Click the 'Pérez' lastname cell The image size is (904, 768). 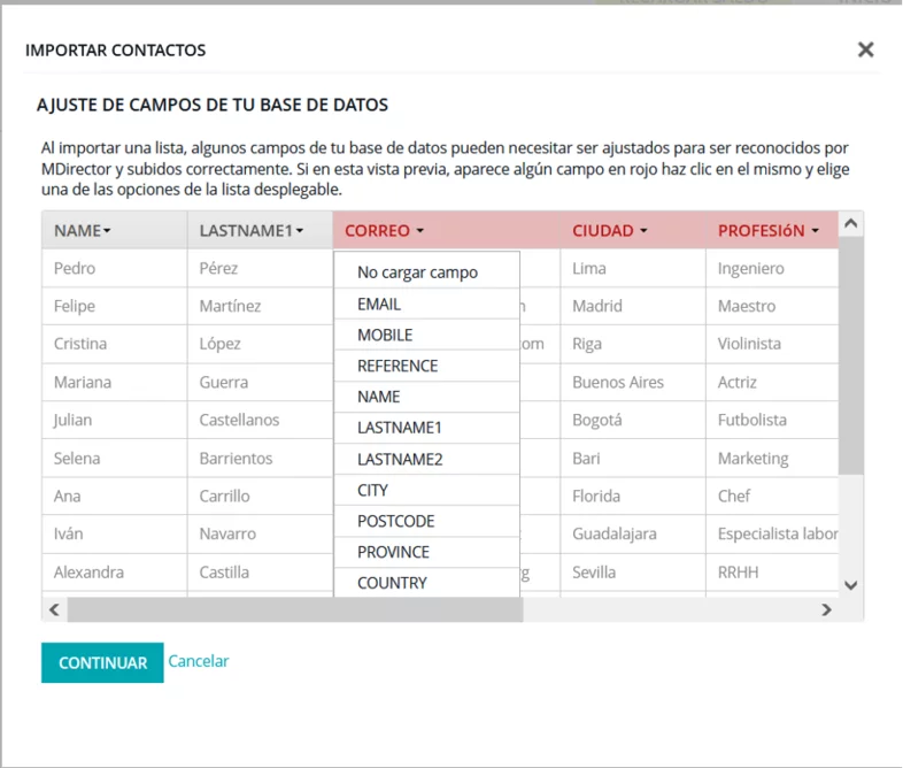tap(260, 268)
